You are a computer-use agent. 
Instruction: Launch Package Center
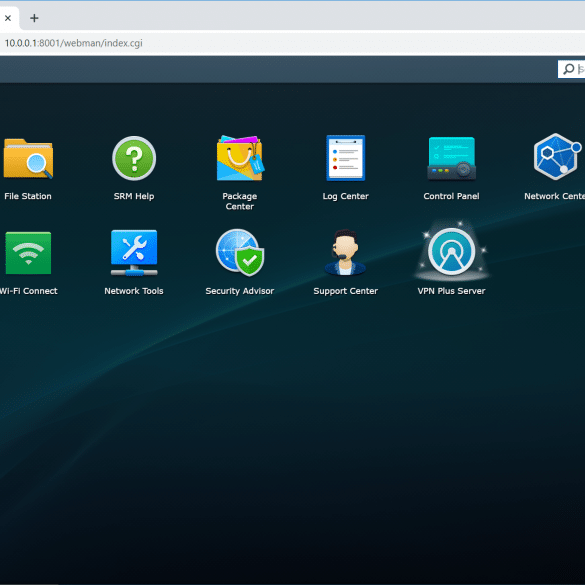click(240, 158)
